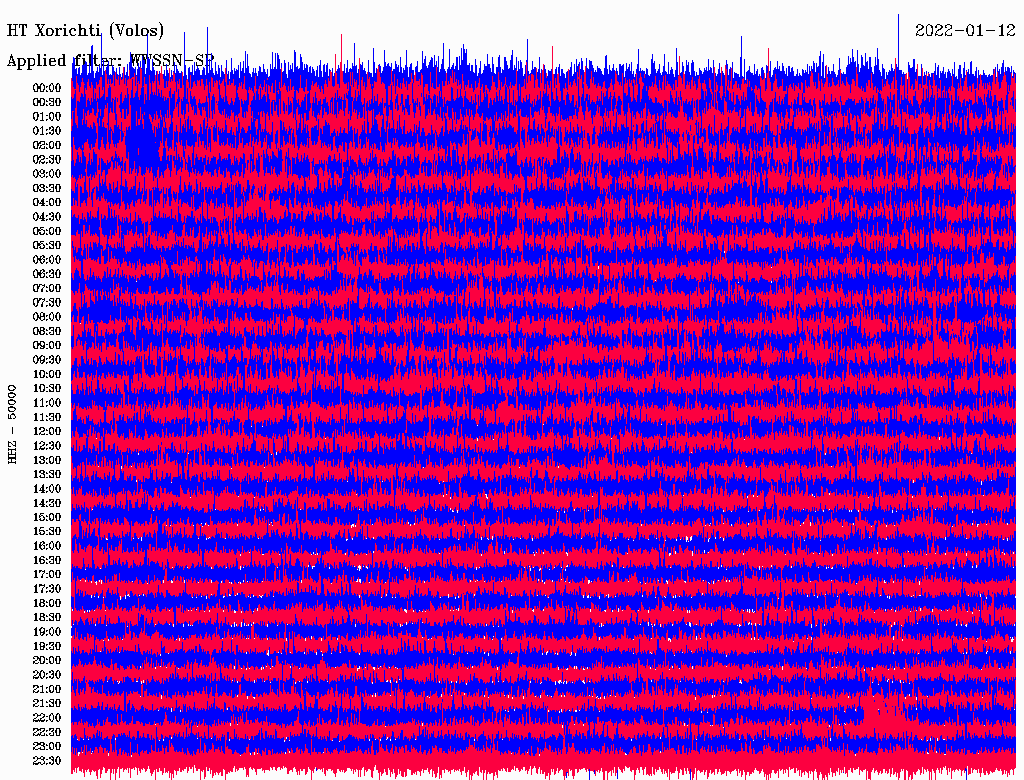The width and height of the screenshot is (1024, 780).
Task: Select the 05:30 time label
Action: (x=47, y=246)
